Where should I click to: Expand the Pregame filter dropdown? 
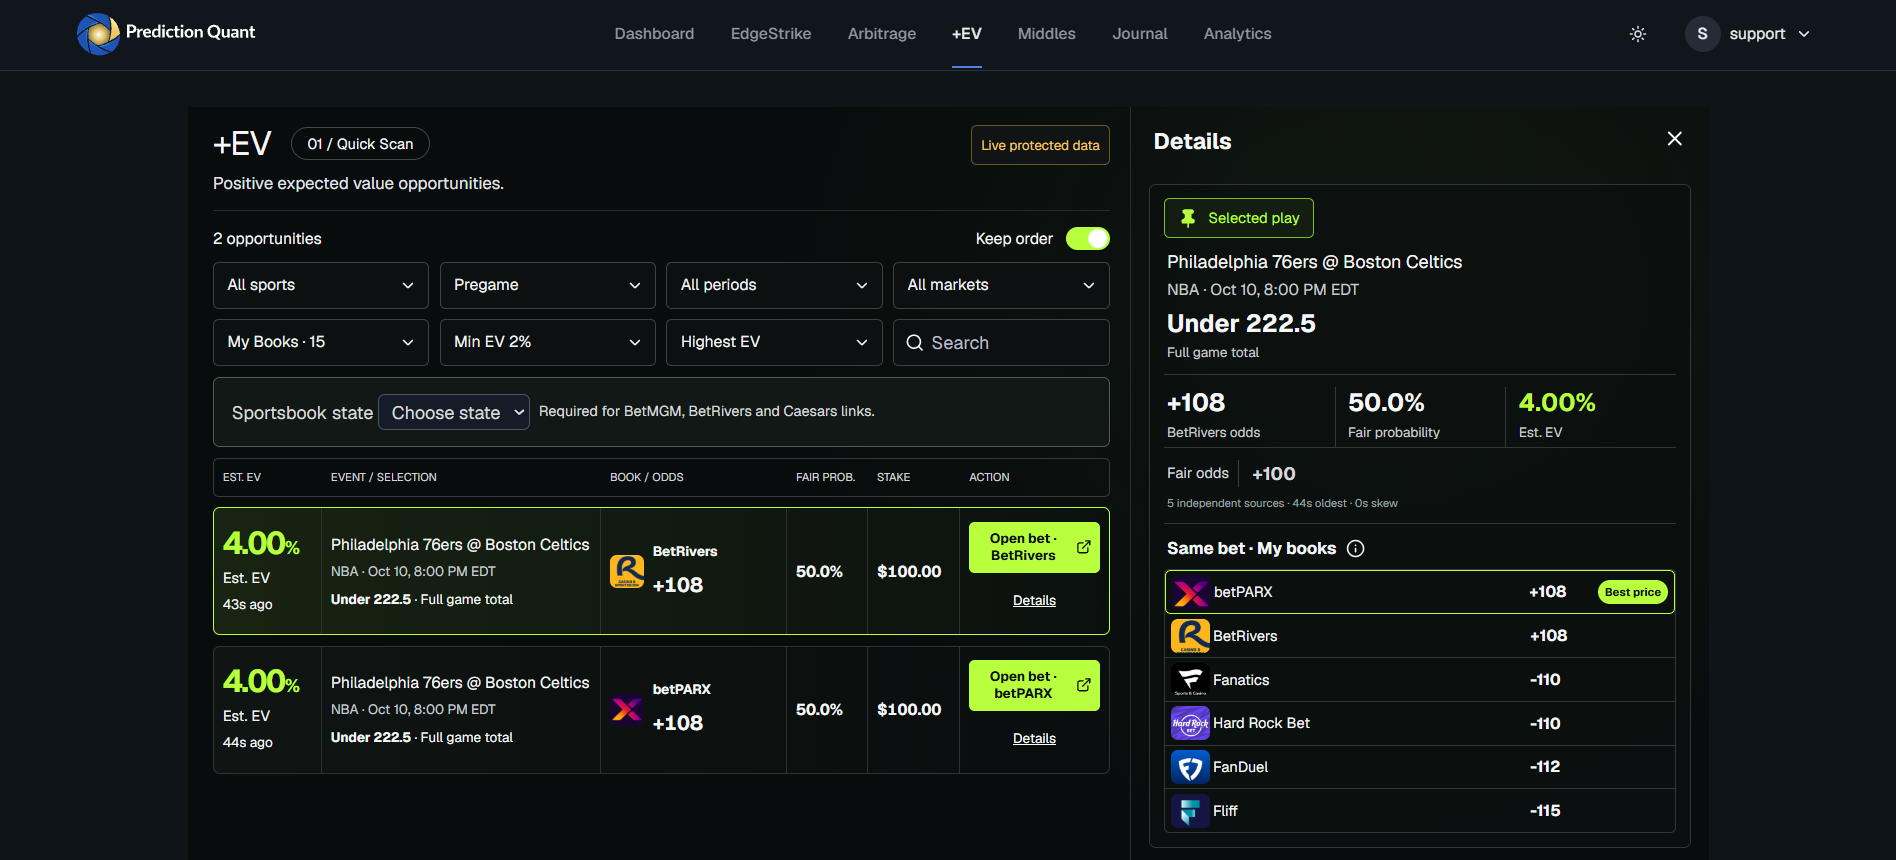548,285
